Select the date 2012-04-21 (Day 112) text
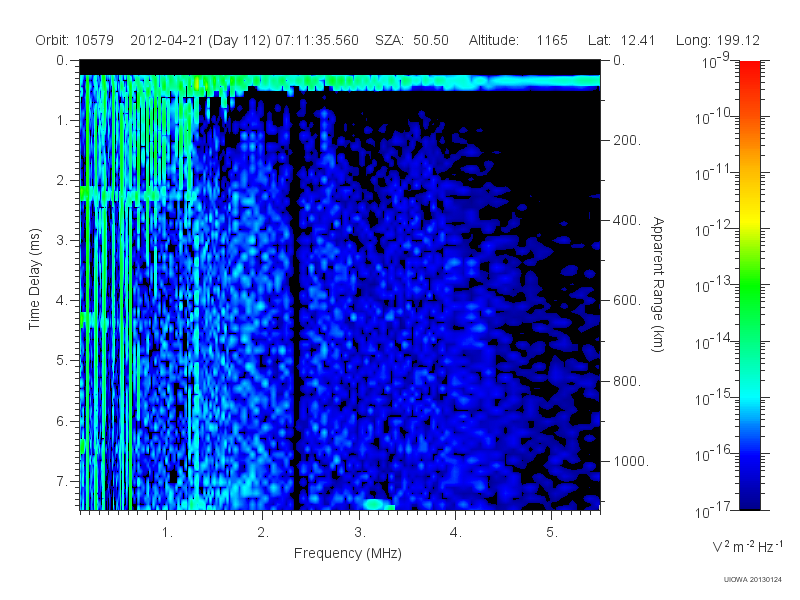 point(201,40)
